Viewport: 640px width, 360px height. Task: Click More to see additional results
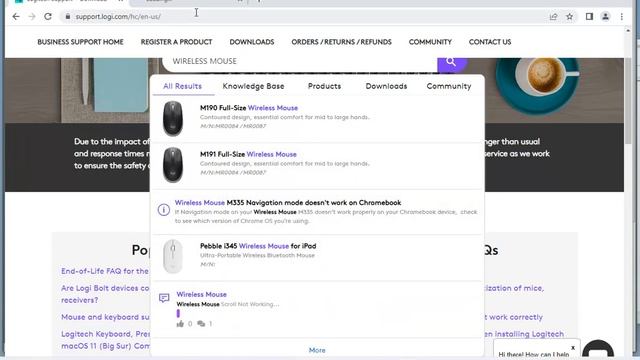317,350
